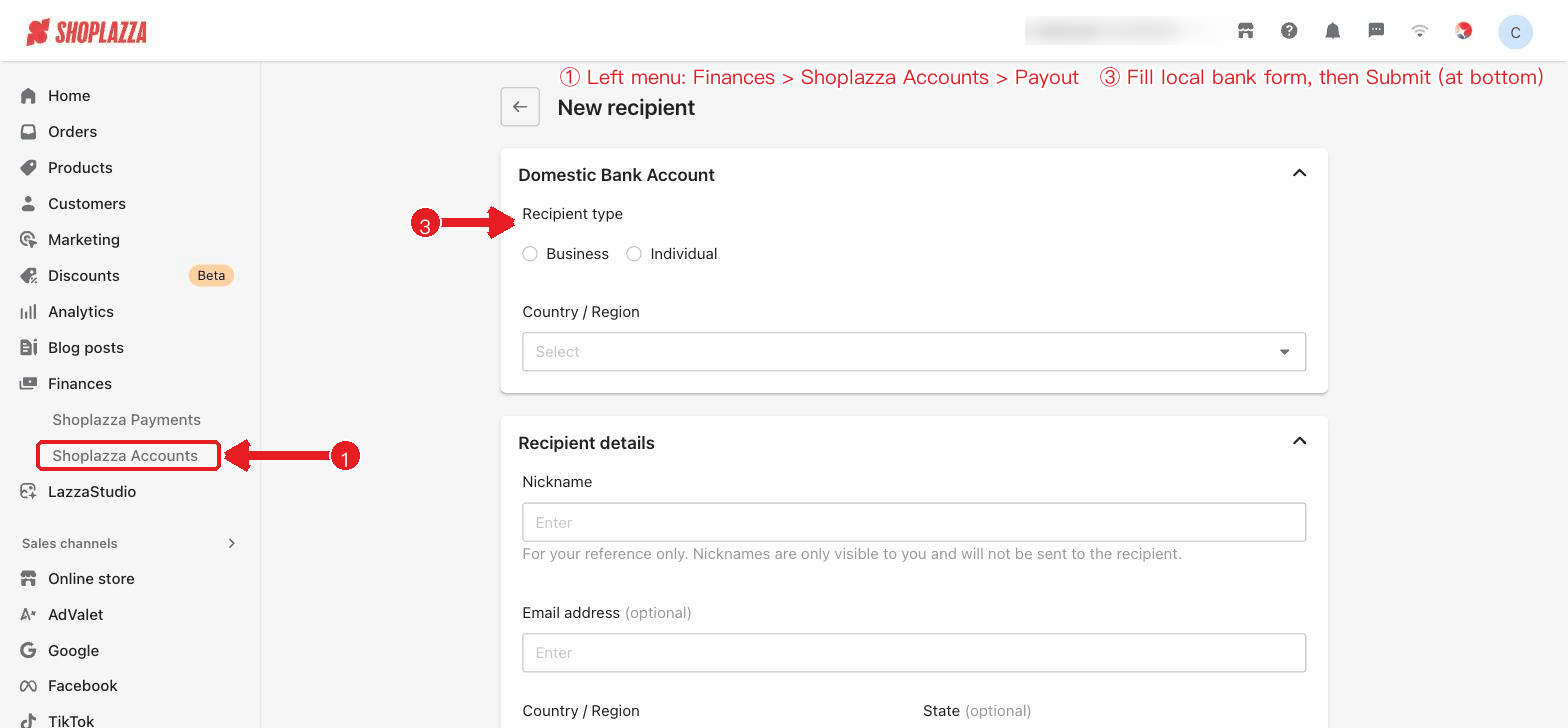Click the wifi signal icon in header

(1420, 31)
